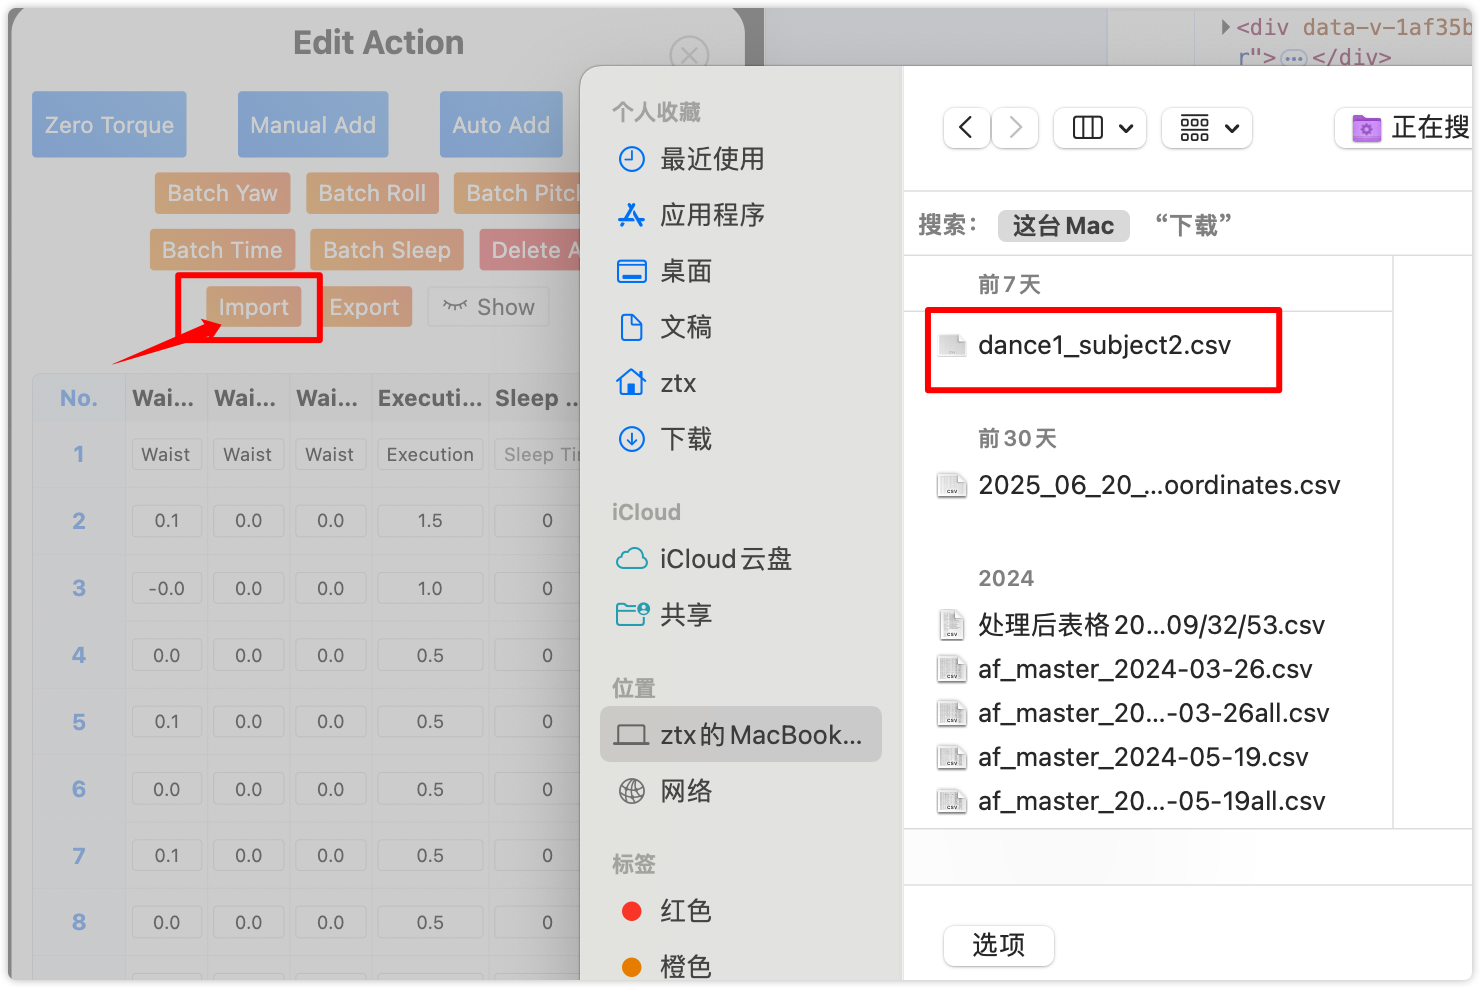Select search scope 这台 Mac
Image resolution: width=1480 pixels, height=988 pixels.
[x=1063, y=226]
